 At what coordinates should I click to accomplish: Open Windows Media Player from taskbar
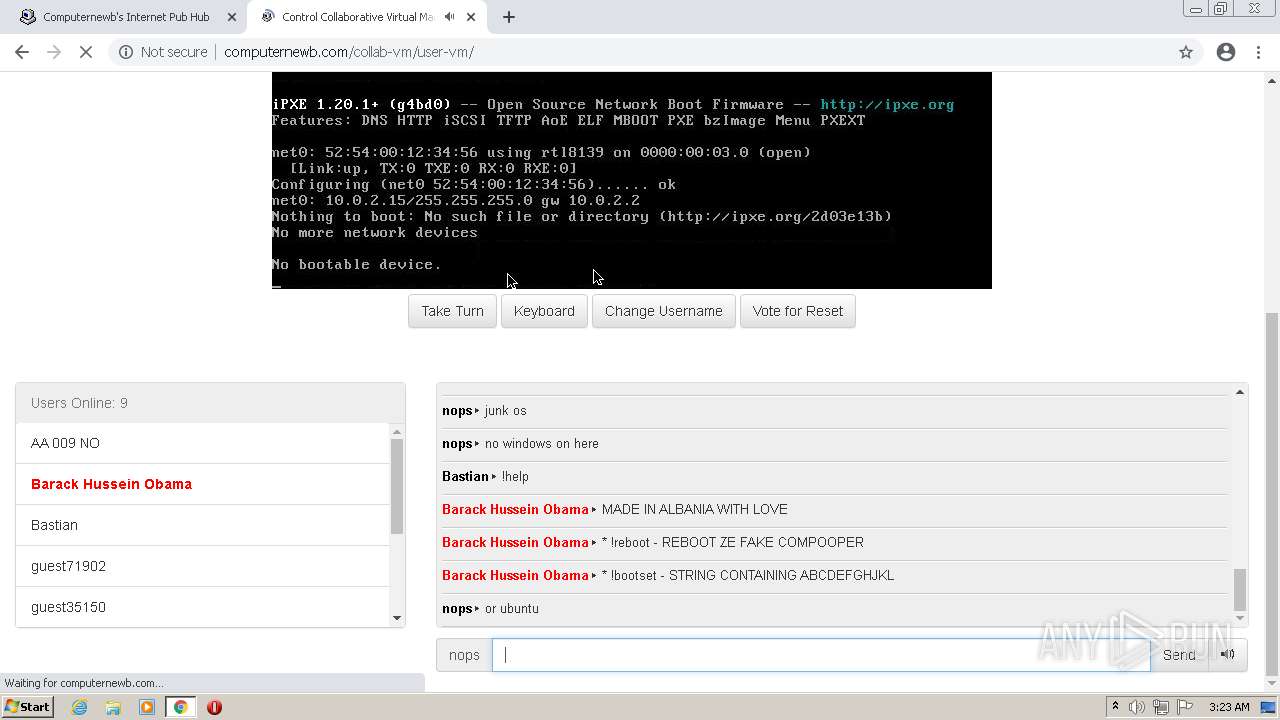[147, 707]
